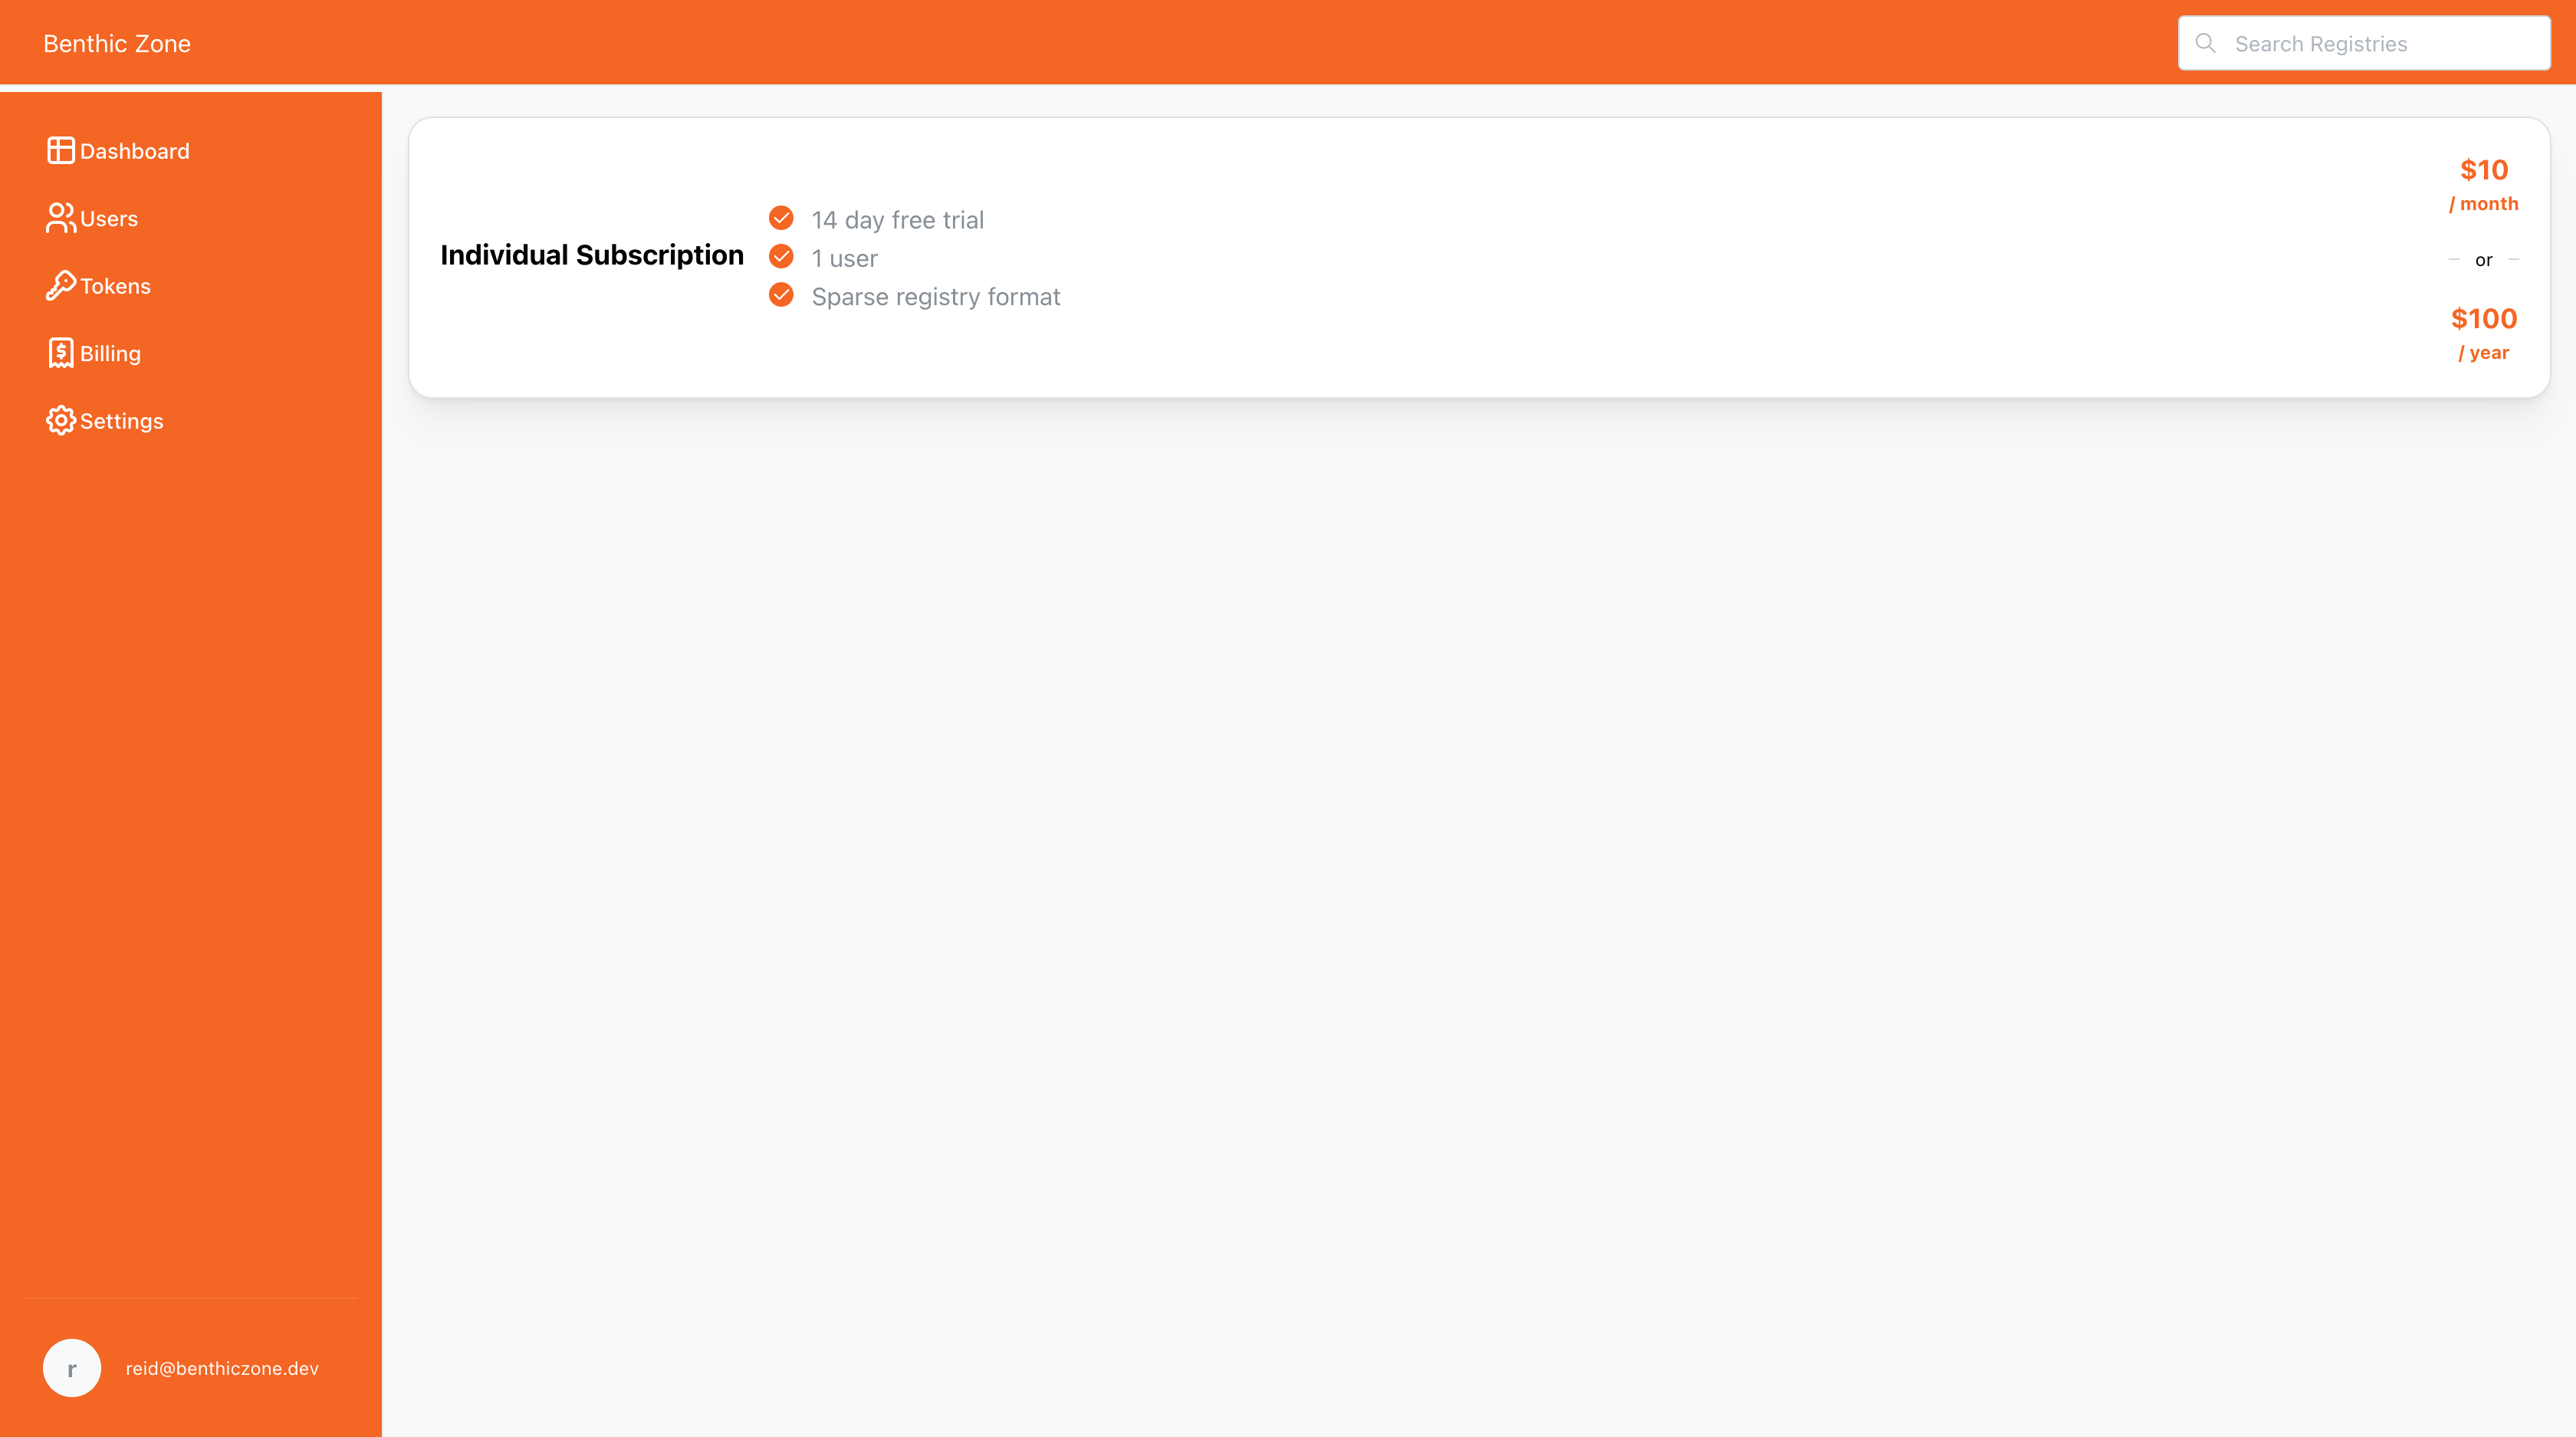Viewport: 2576px width, 1437px height.
Task: Click the Settings gear icon
Action: [60, 421]
